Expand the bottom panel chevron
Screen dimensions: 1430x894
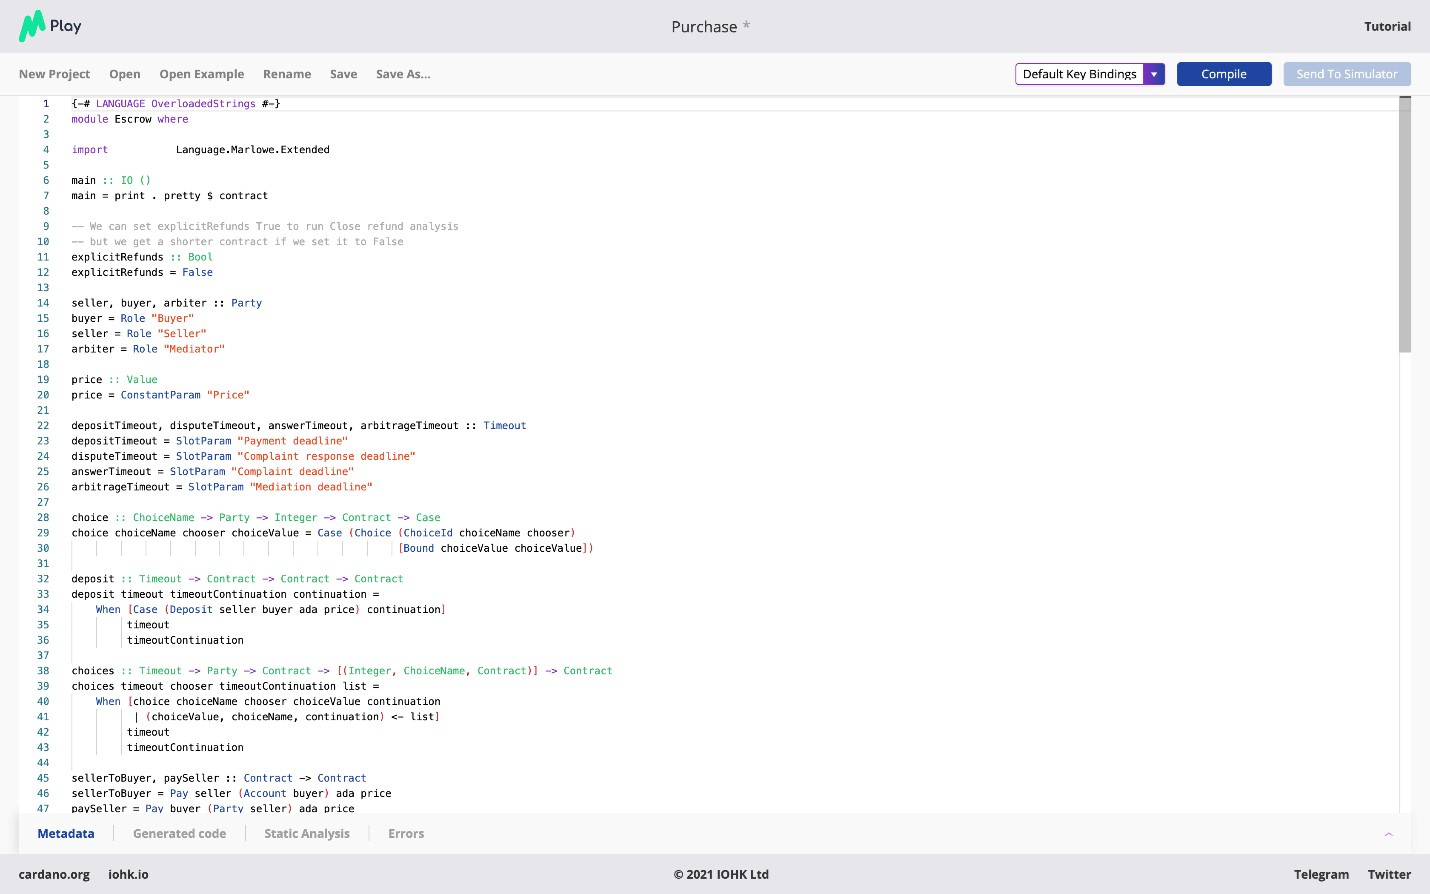[x=1388, y=834]
